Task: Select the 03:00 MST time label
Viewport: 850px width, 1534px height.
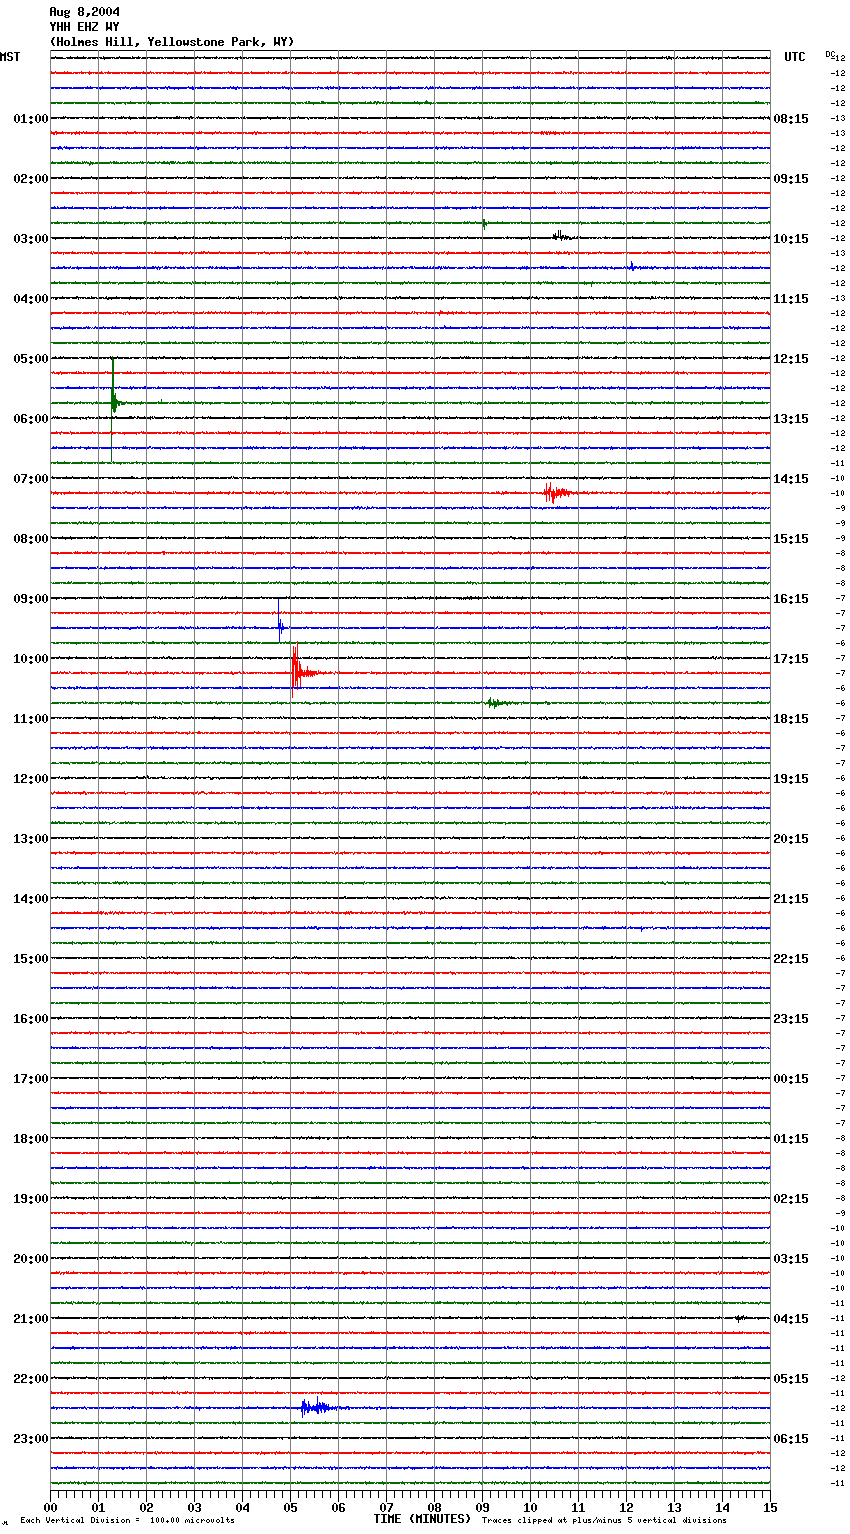Action: (x=31, y=239)
